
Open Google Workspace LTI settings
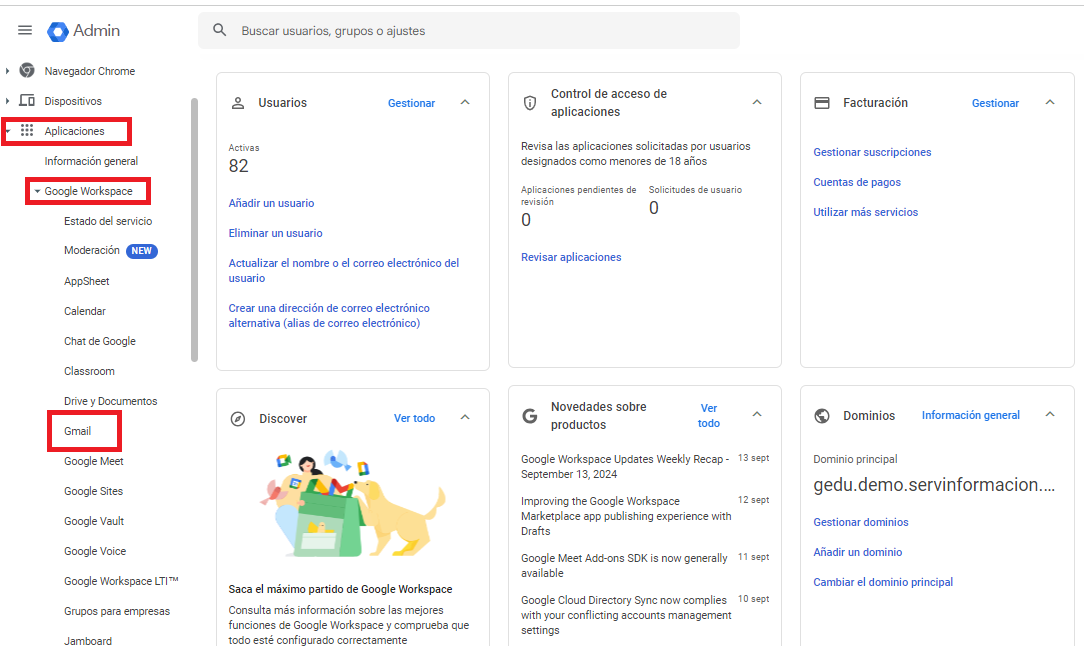121,581
